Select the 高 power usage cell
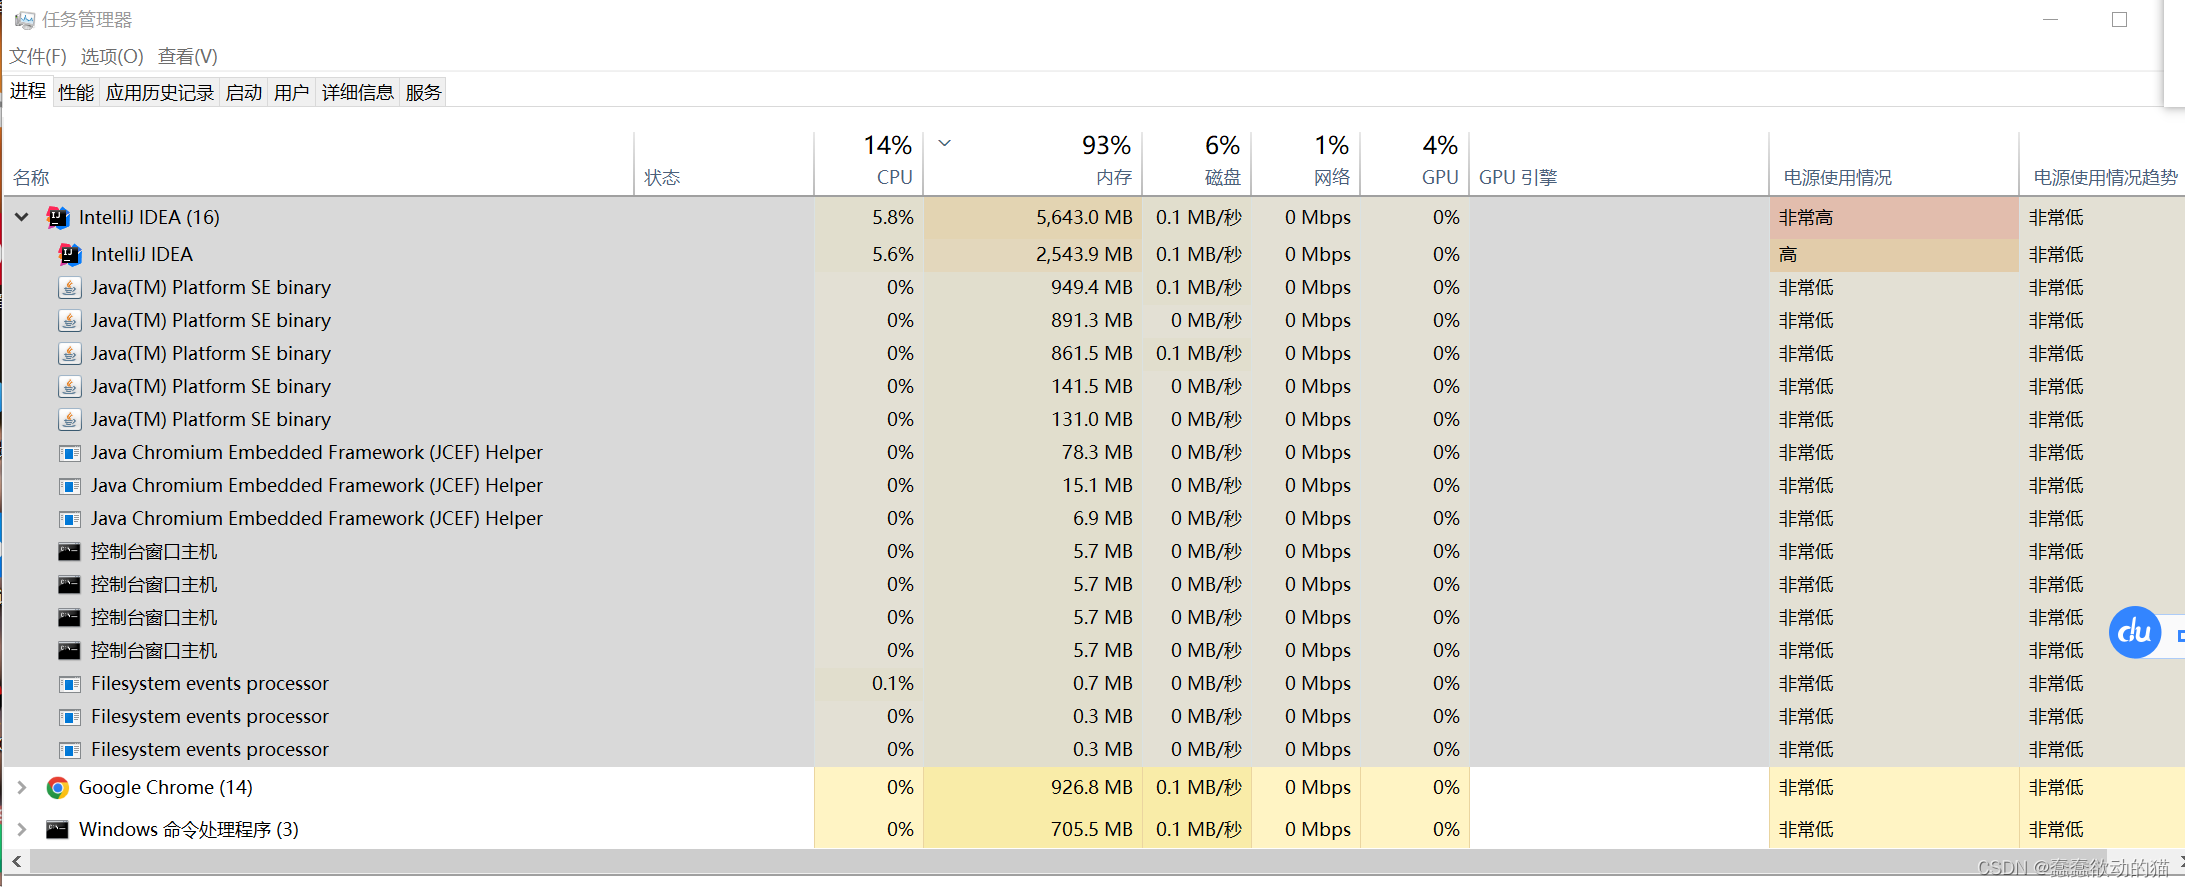This screenshot has height=887, width=2185. 1894,254
